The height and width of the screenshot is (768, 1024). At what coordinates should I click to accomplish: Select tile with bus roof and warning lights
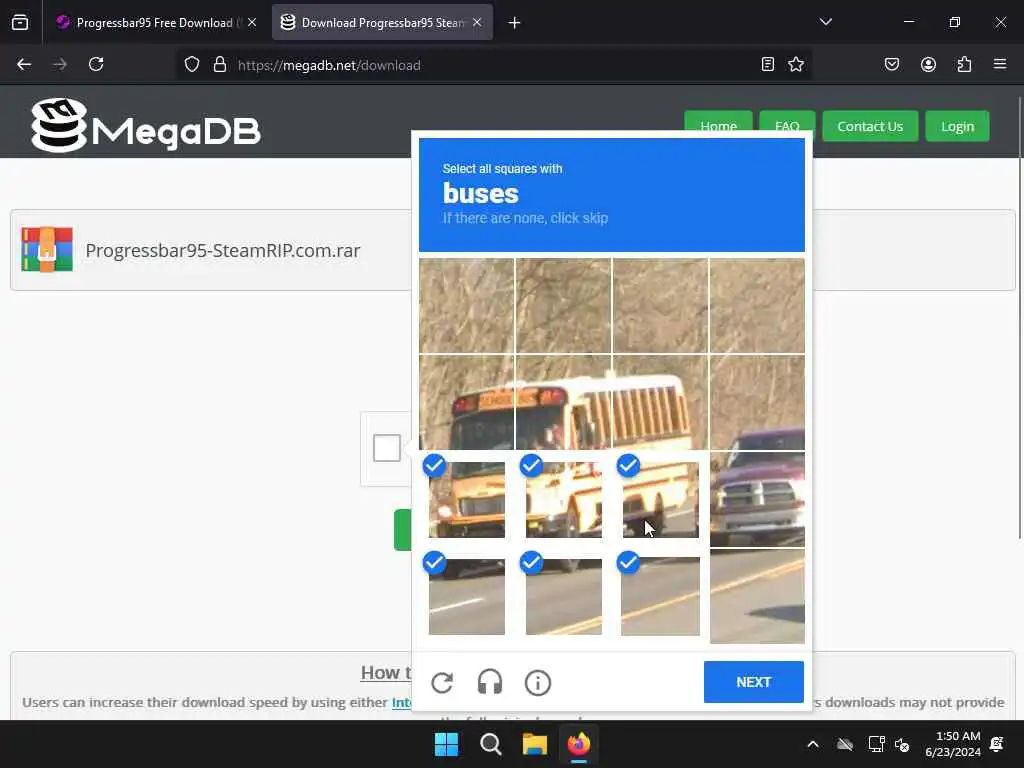(466, 402)
